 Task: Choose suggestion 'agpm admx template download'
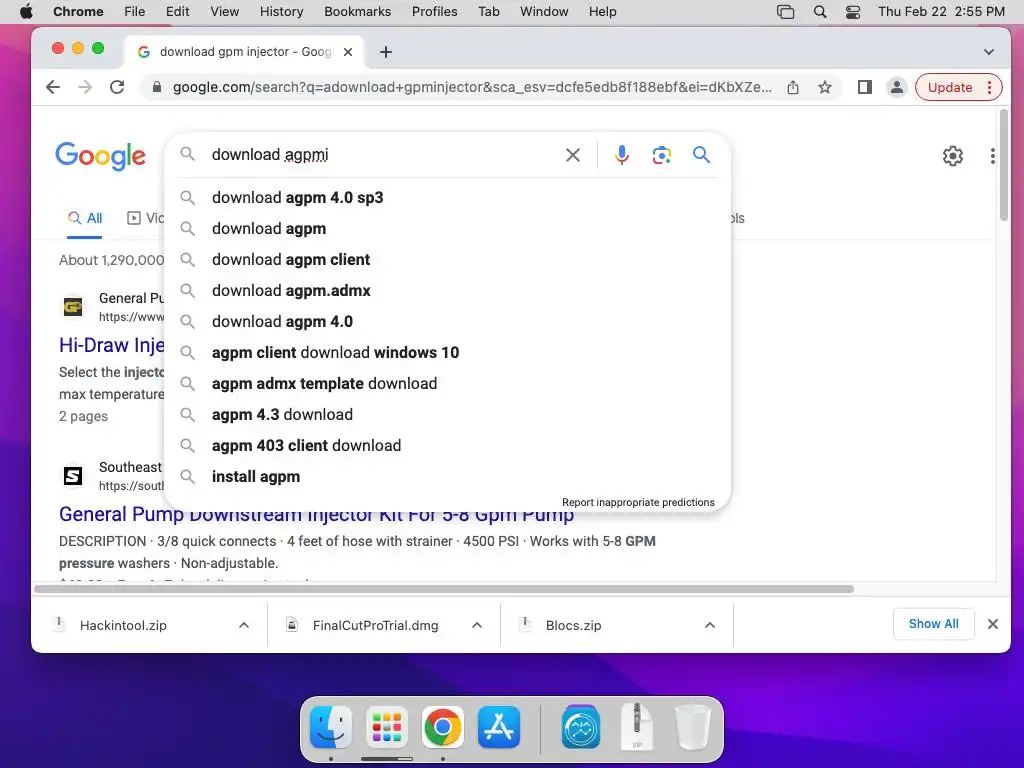click(447, 383)
